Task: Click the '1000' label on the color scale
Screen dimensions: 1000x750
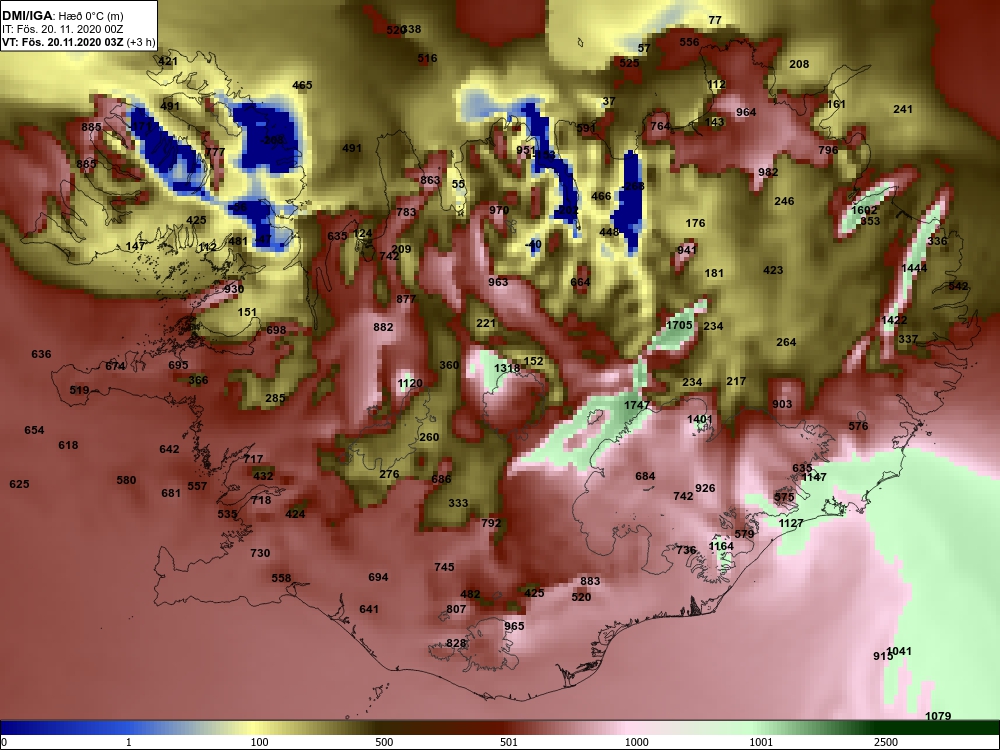Action: pyautogui.click(x=636, y=742)
